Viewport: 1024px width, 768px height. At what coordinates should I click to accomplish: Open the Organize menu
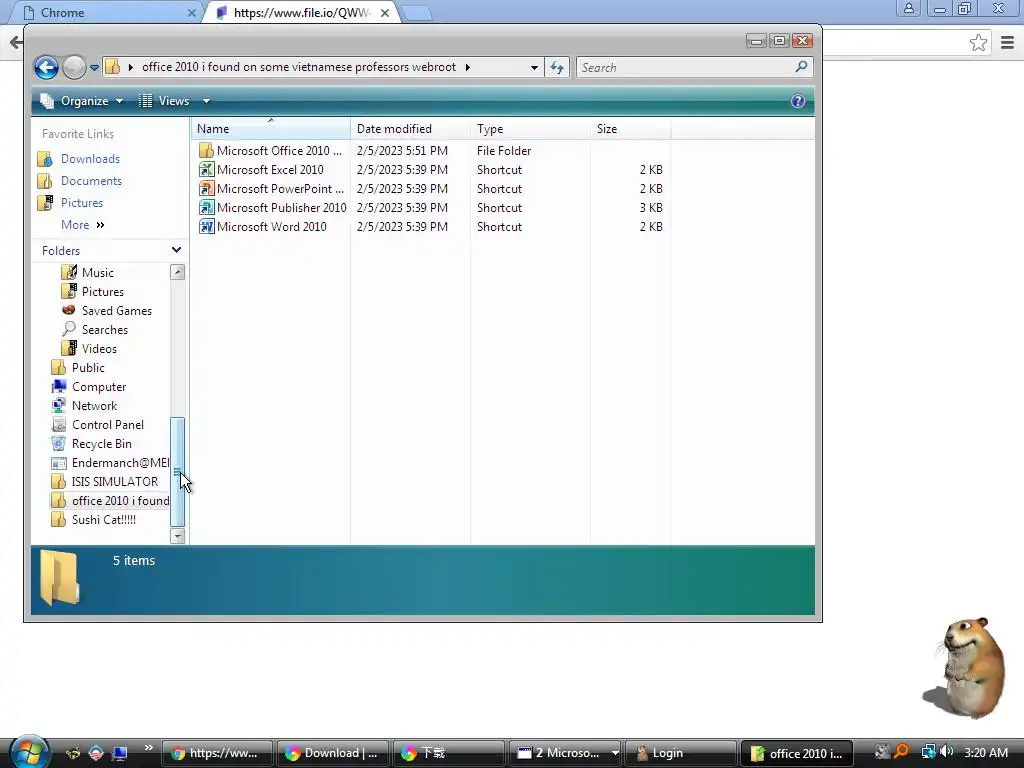pyautogui.click(x=82, y=101)
